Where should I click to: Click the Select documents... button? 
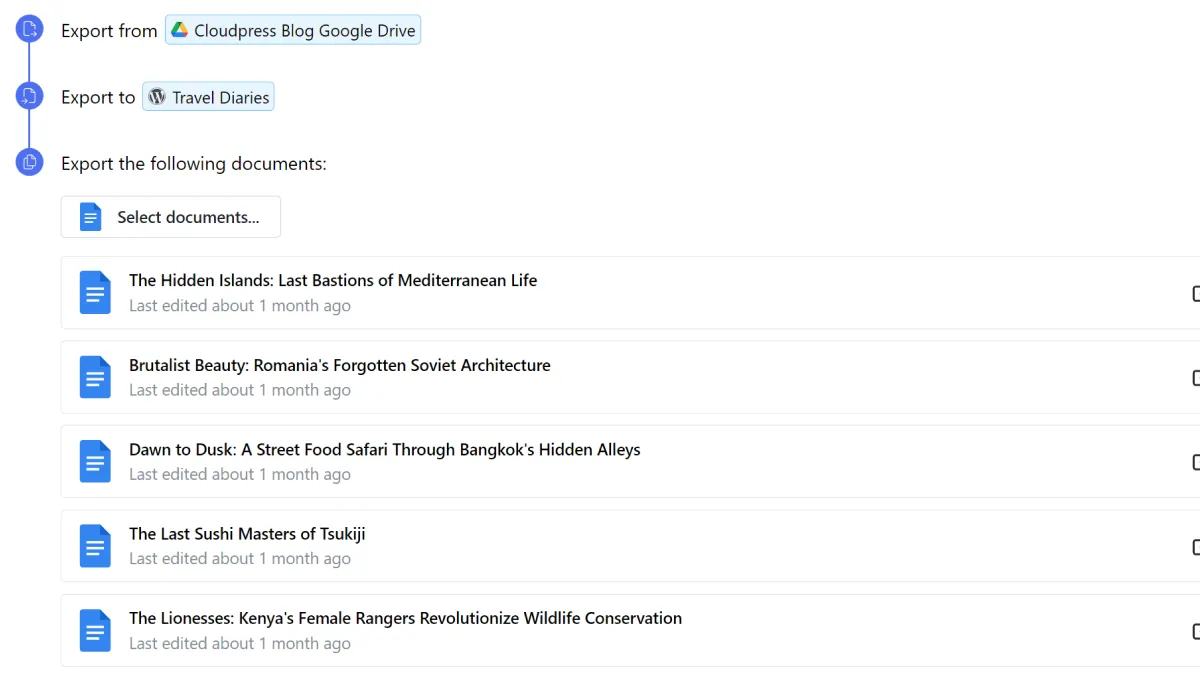171,217
